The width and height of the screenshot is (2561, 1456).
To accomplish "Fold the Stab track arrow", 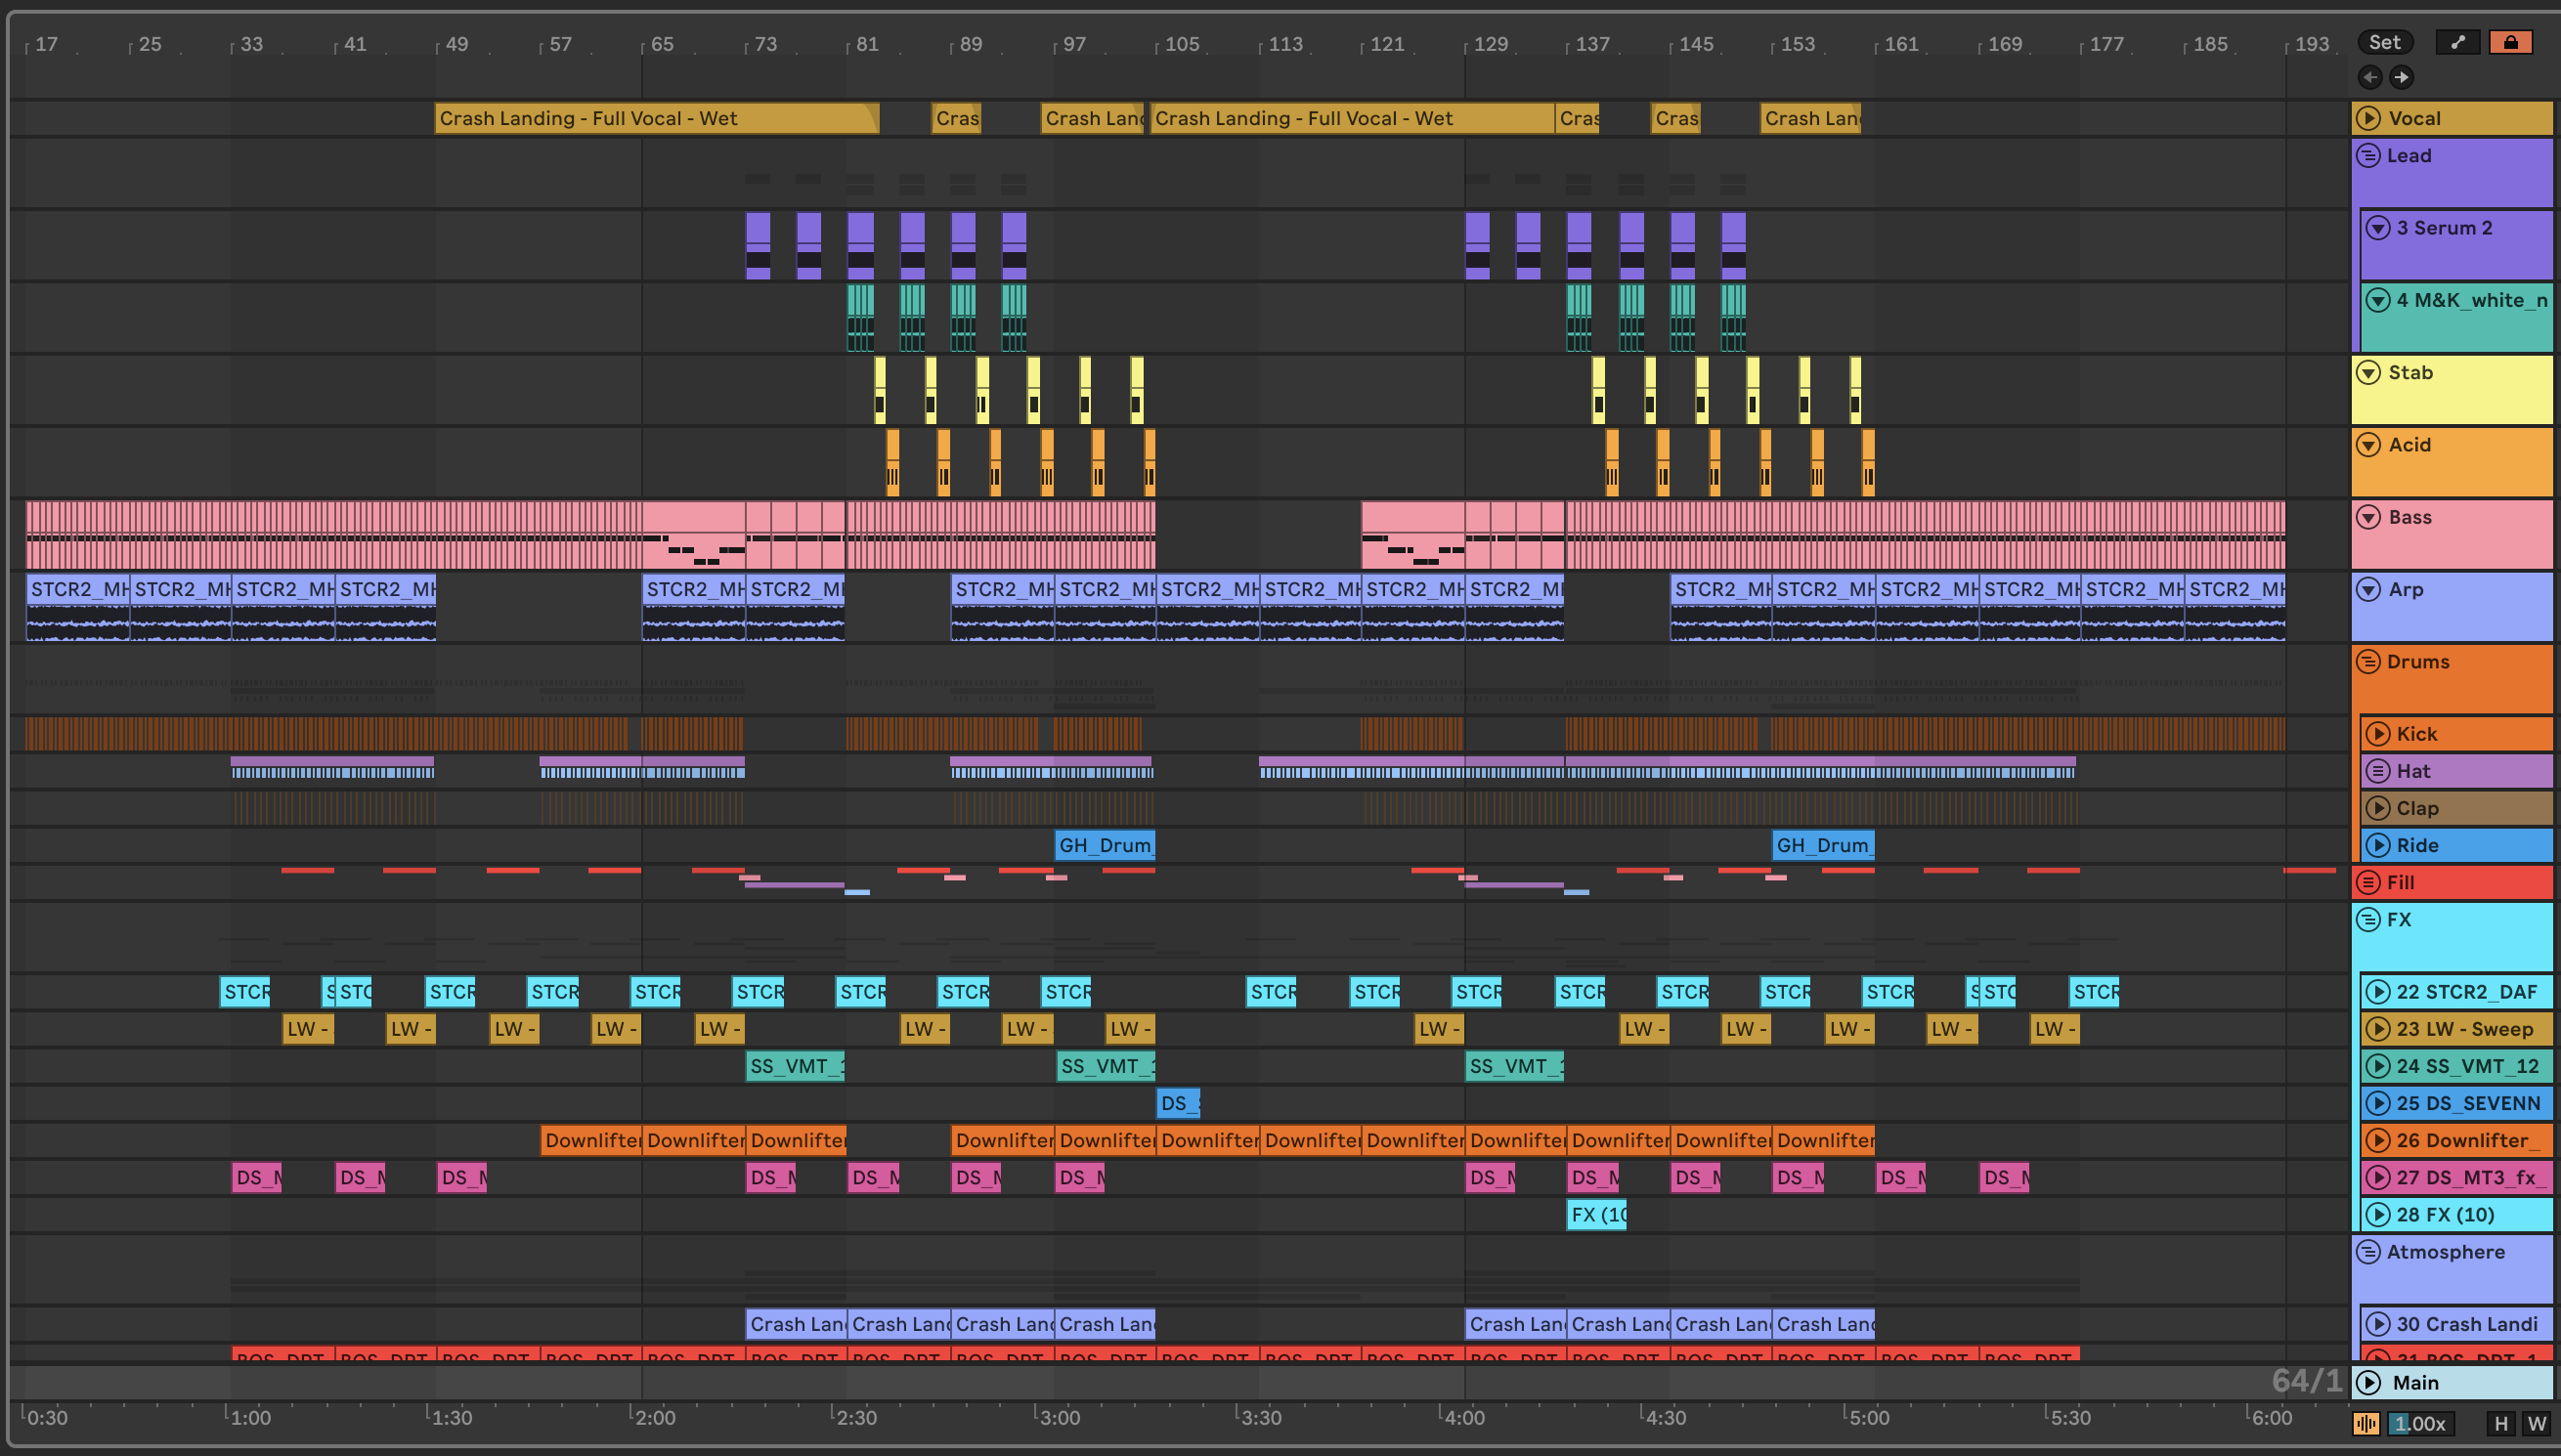I will tap(2368, 373).
